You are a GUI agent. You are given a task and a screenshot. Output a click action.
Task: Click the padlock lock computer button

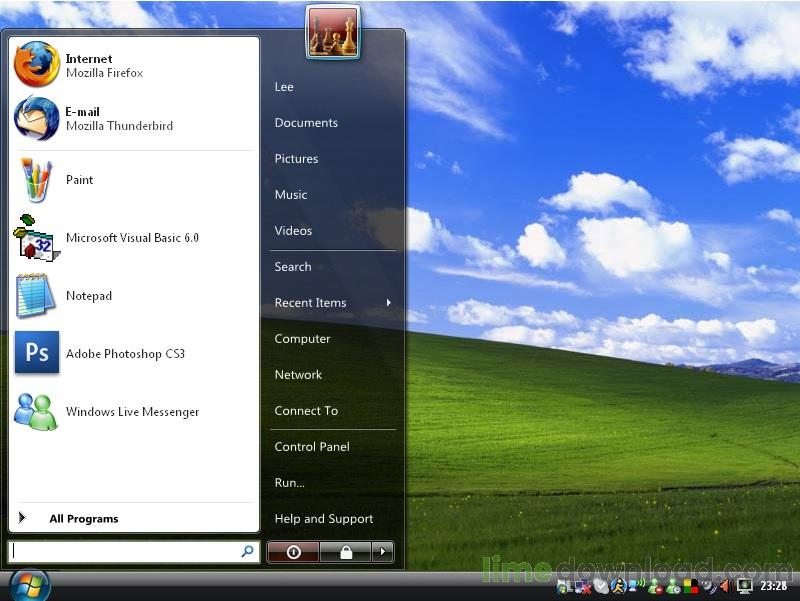click(x=344, y=552)
